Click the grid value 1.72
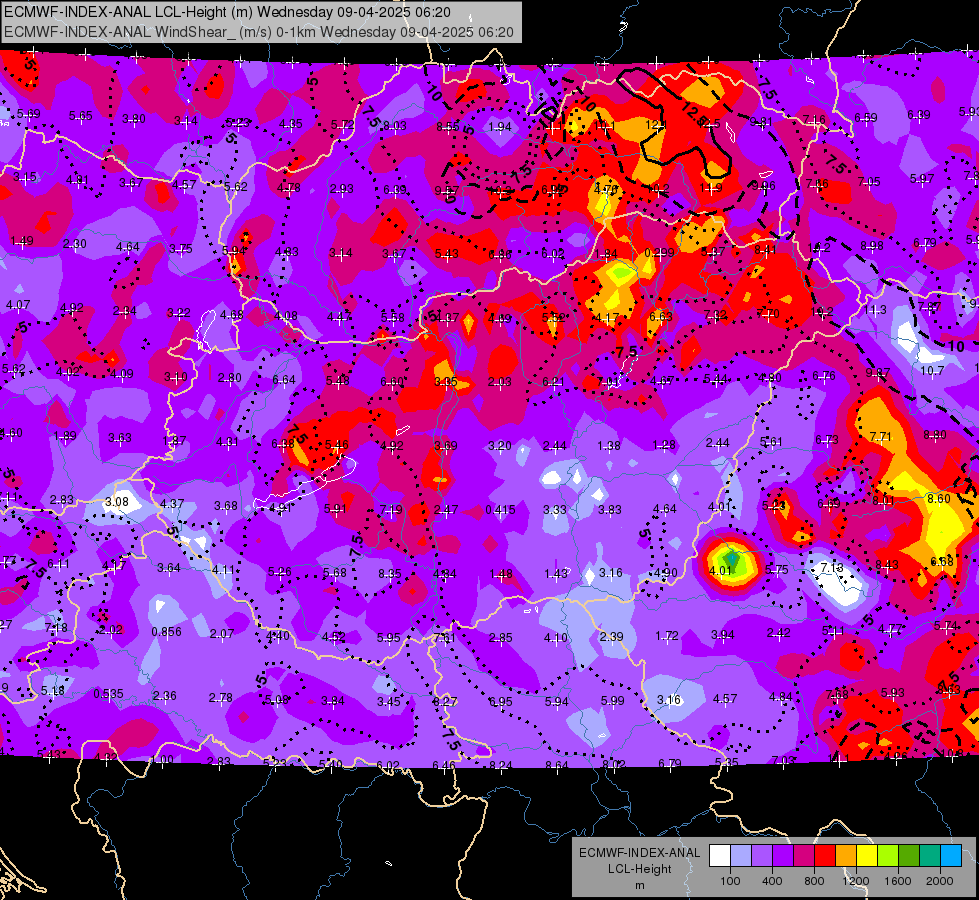Viewport: 979px width, 900px height. click(x=667, y=635)
